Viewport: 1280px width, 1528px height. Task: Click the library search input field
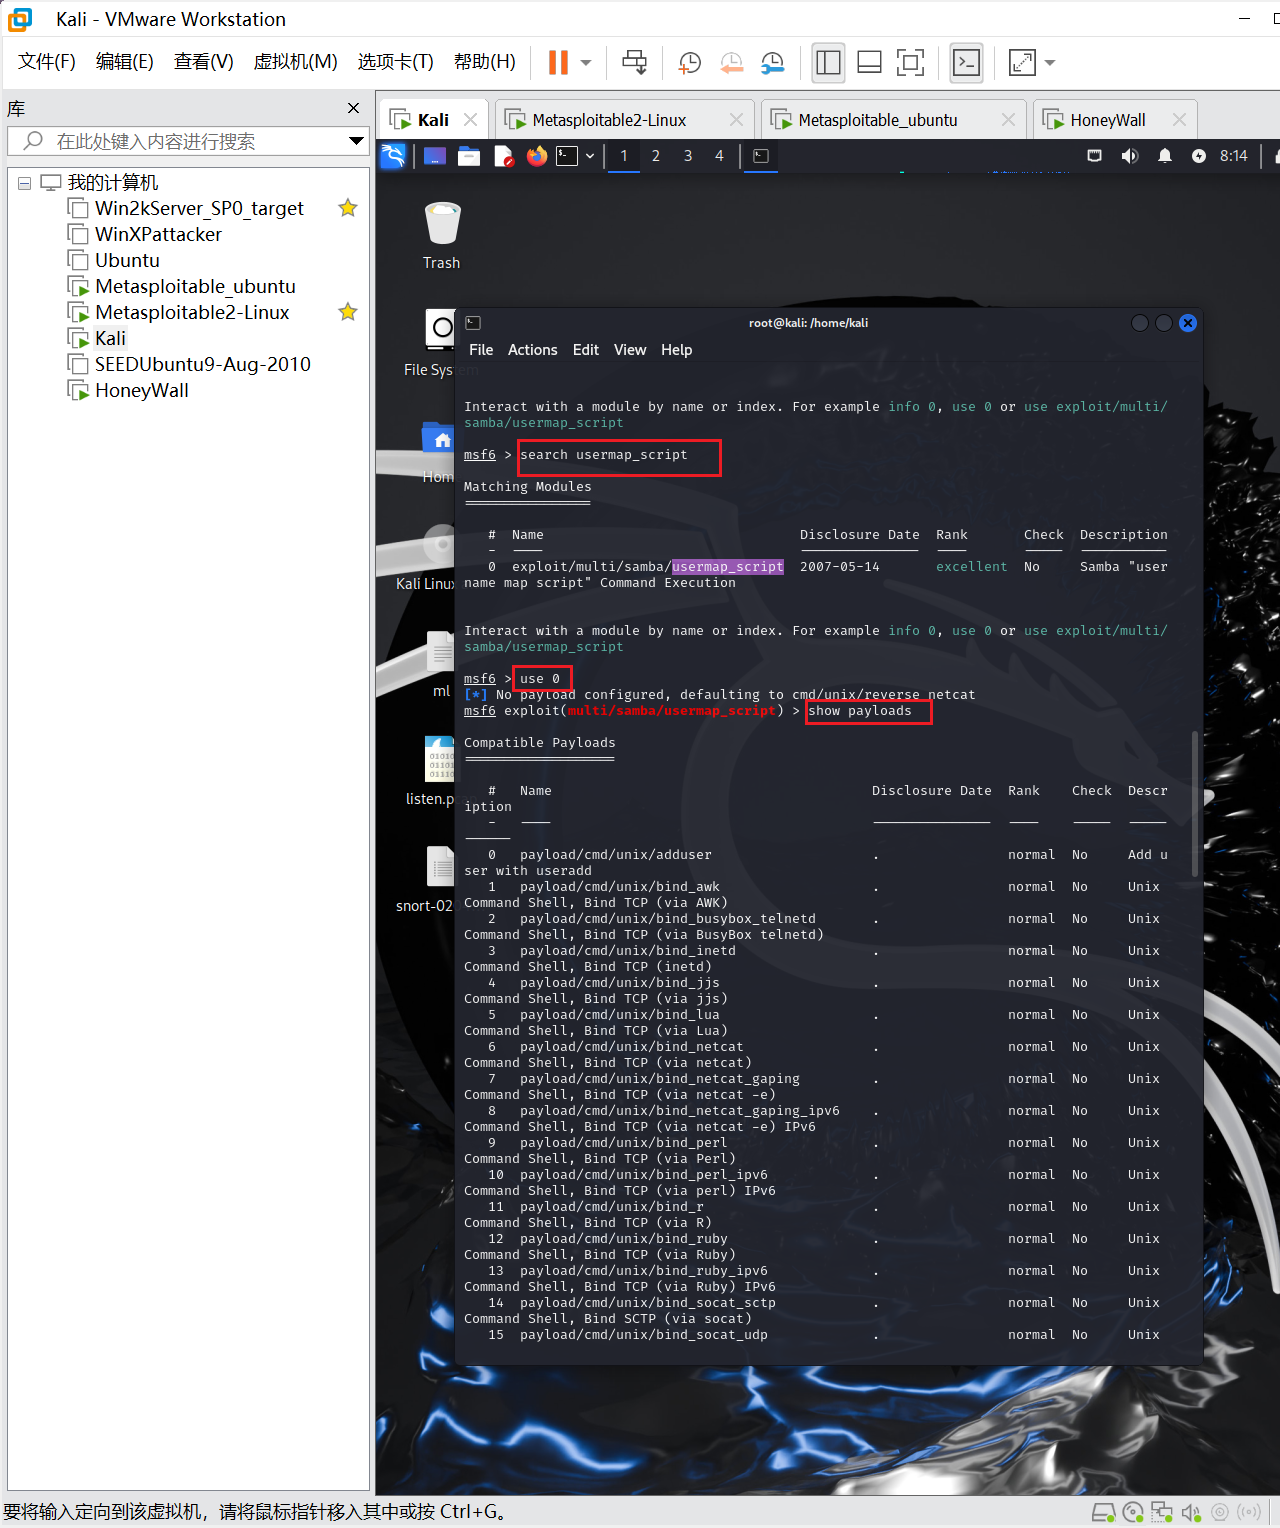(188, 141)
